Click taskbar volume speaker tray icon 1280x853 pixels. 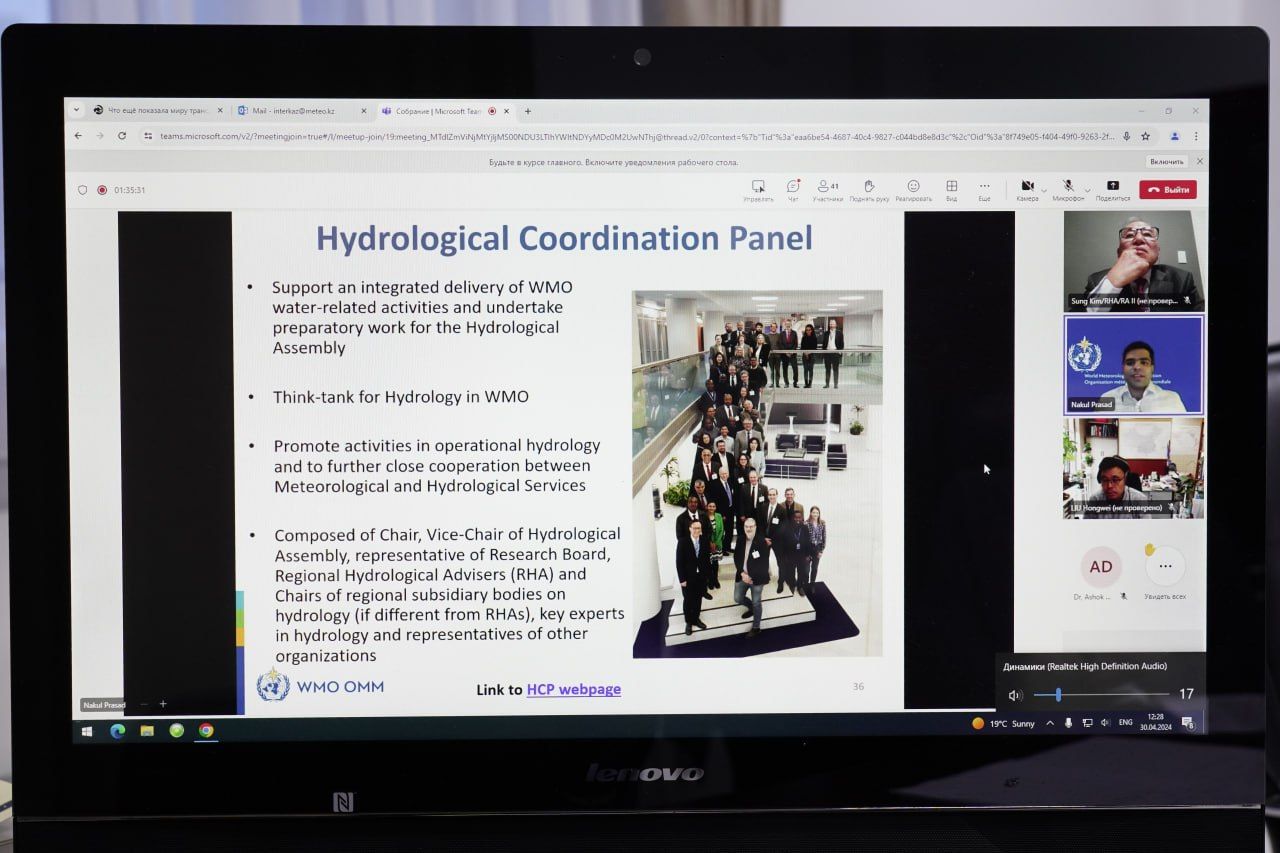[1105, 723]
